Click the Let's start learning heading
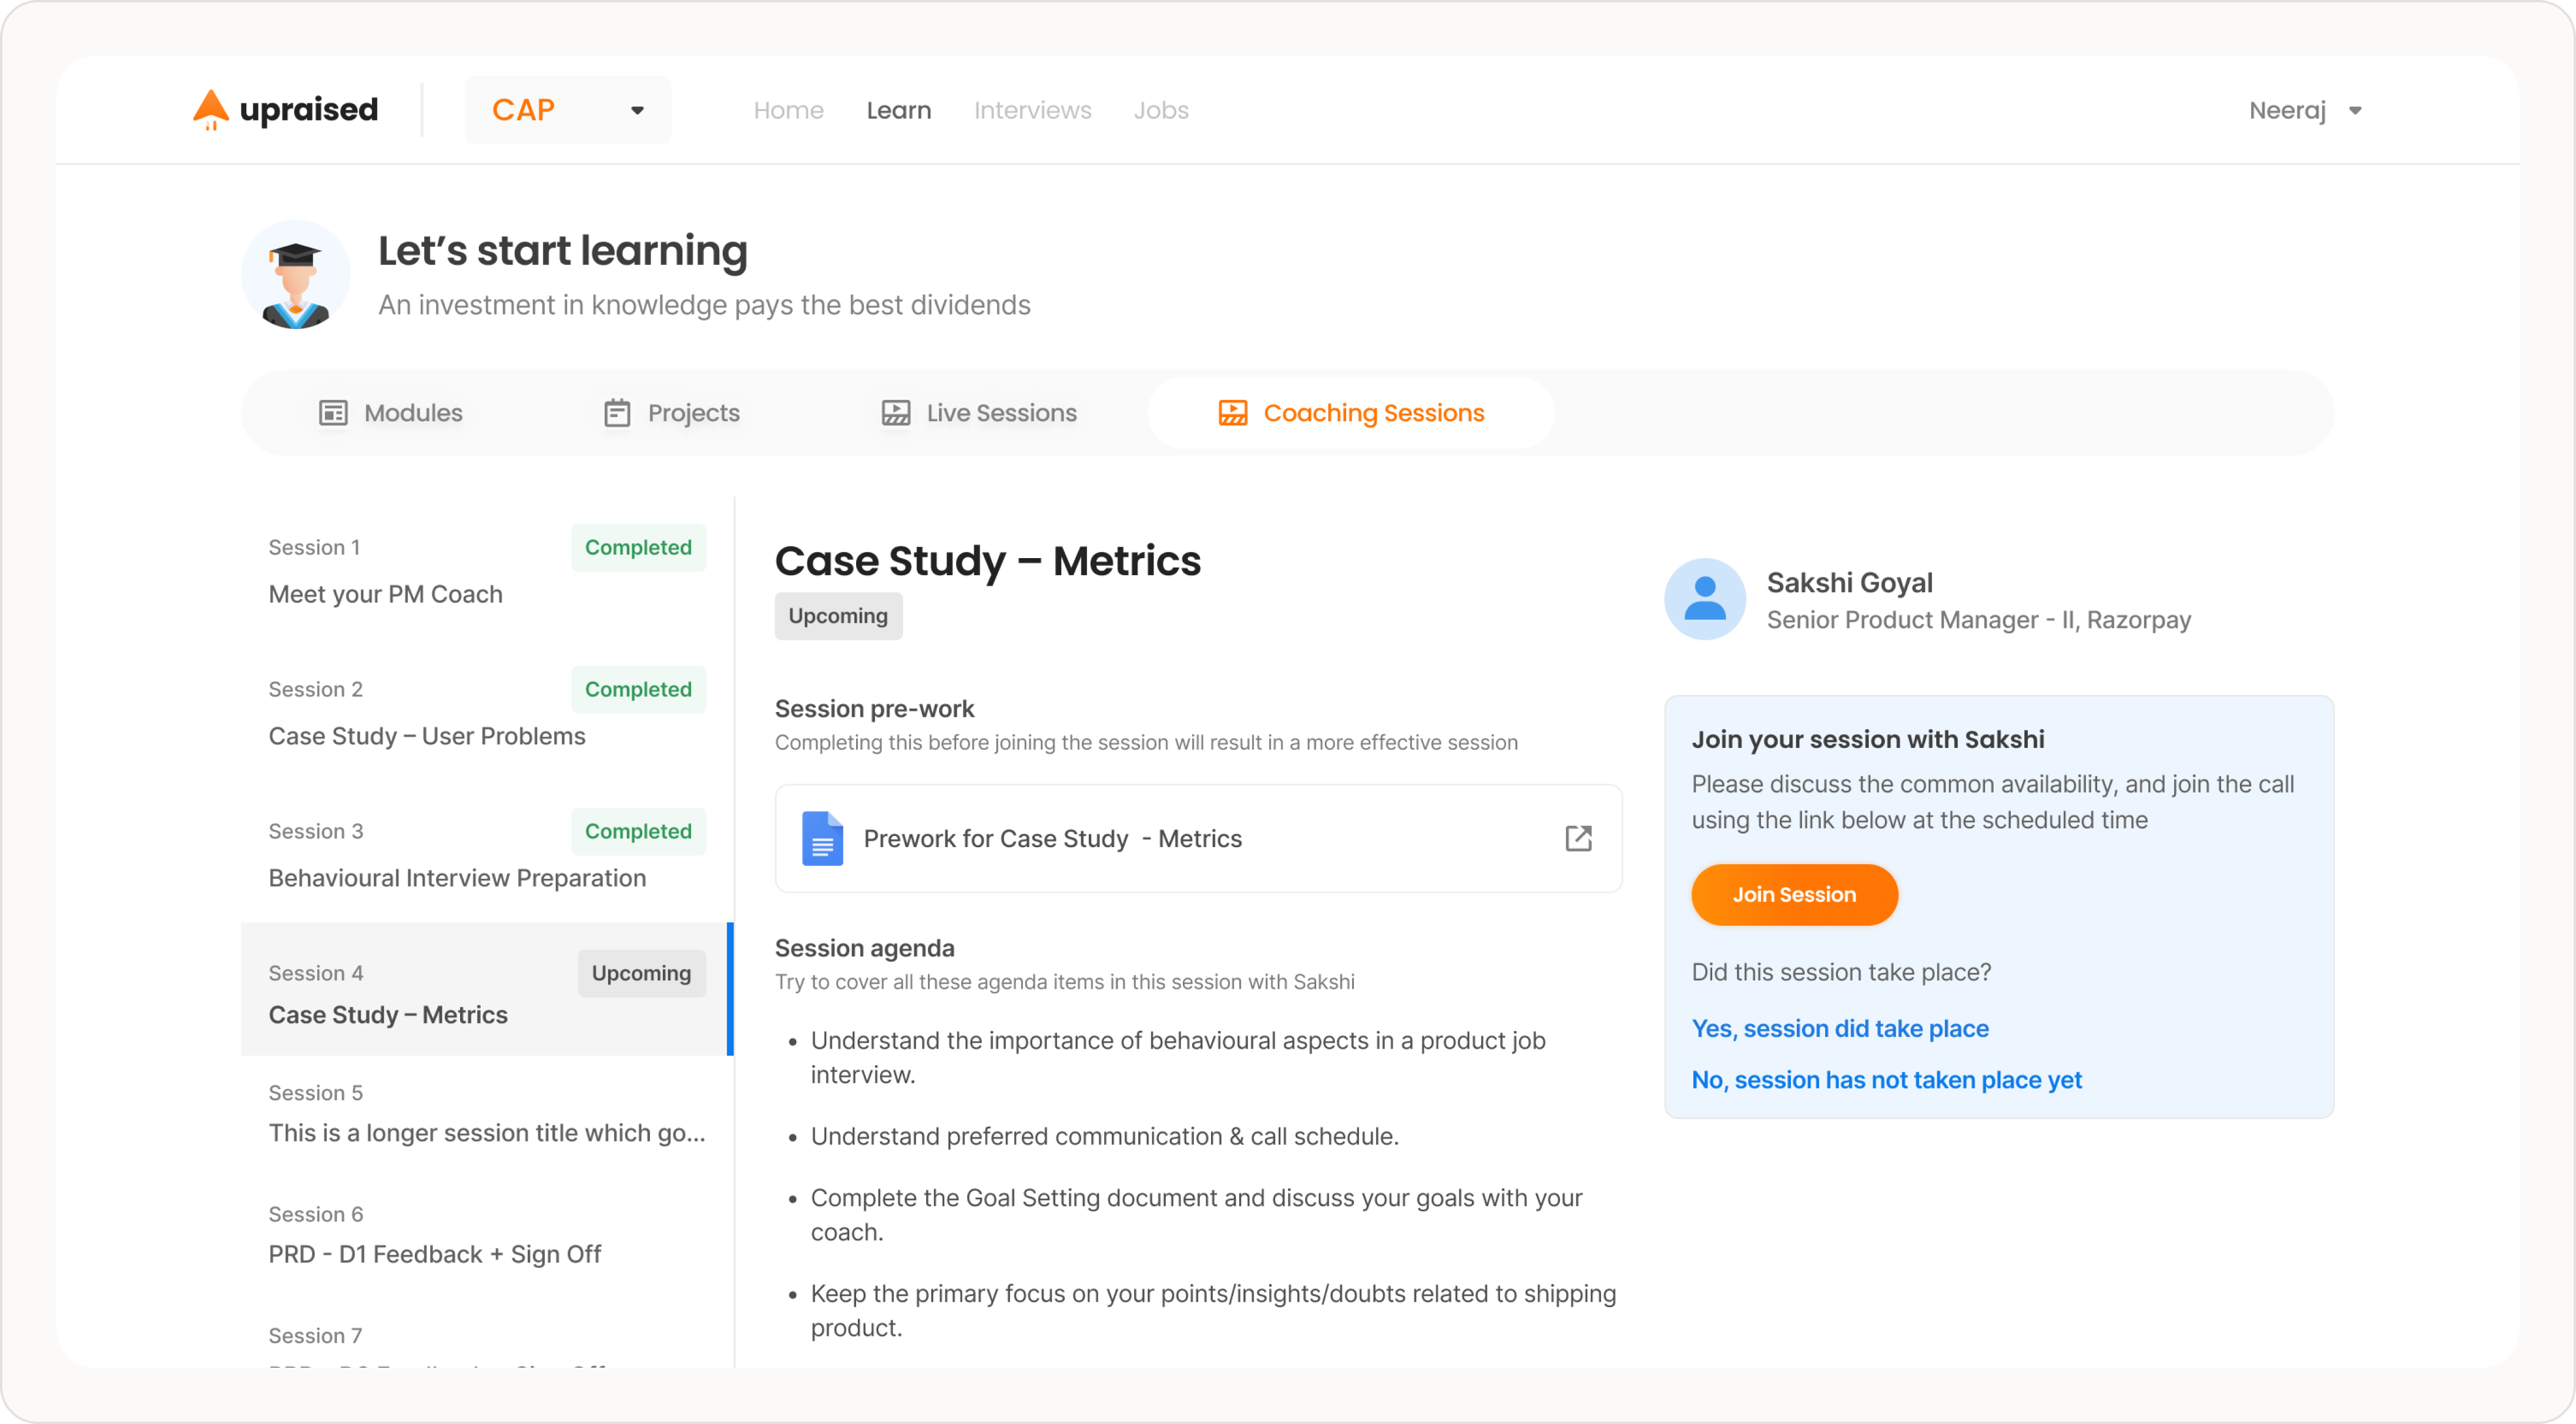 coord(562,251)
